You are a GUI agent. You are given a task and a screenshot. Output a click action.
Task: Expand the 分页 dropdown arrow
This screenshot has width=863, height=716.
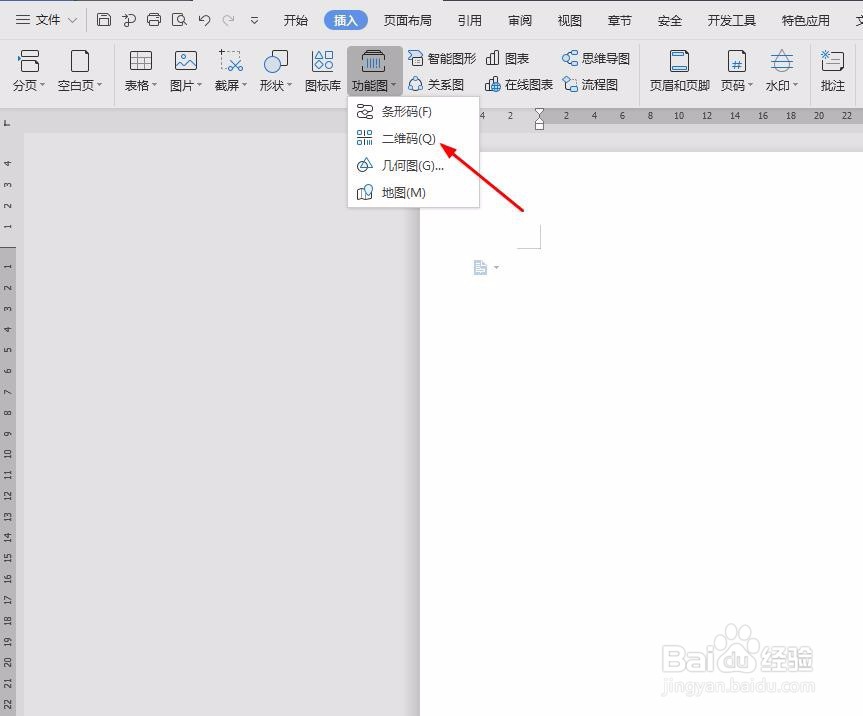(42, 85)
